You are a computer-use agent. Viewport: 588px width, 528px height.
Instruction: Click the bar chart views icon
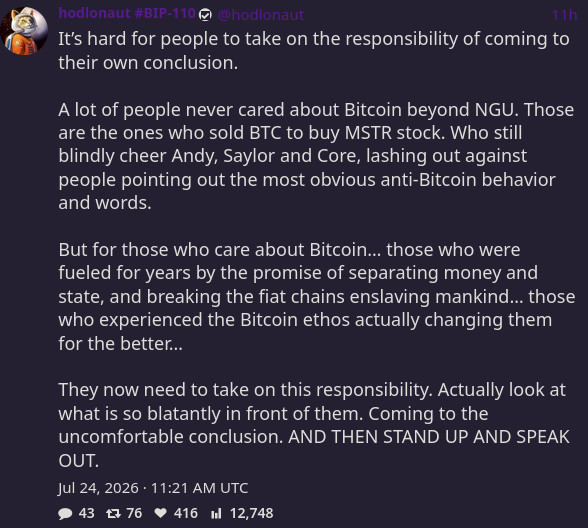pyautogui.click(x=216, y=513)
